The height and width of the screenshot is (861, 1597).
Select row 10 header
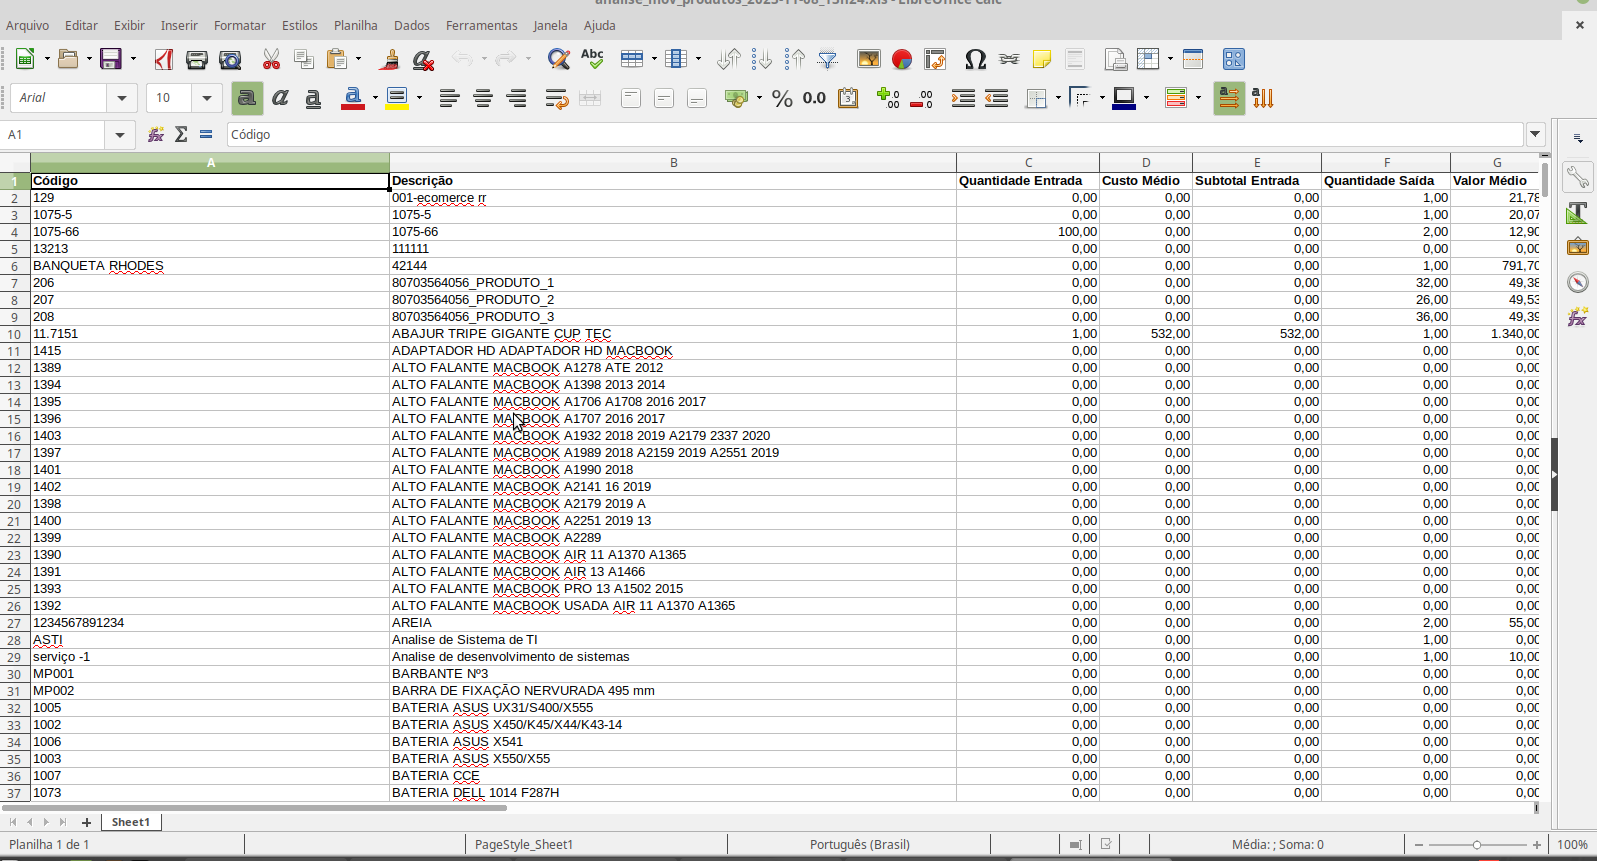pyautogui.click(x=14, y=334)
